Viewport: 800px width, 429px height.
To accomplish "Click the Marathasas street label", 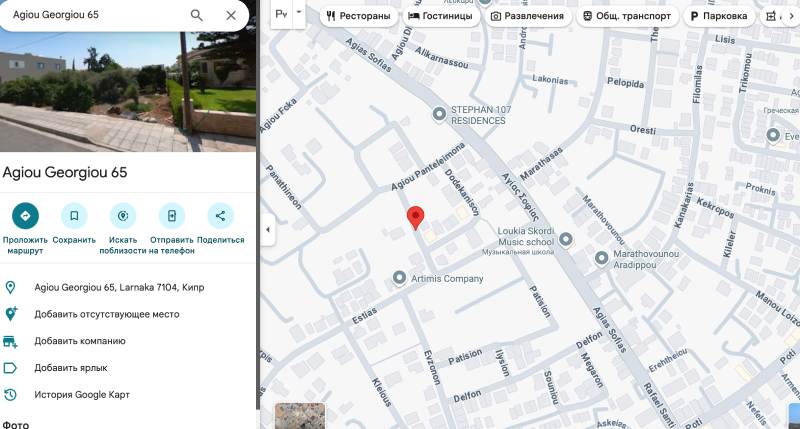I will pyautogui.click(x=541, y=163).
